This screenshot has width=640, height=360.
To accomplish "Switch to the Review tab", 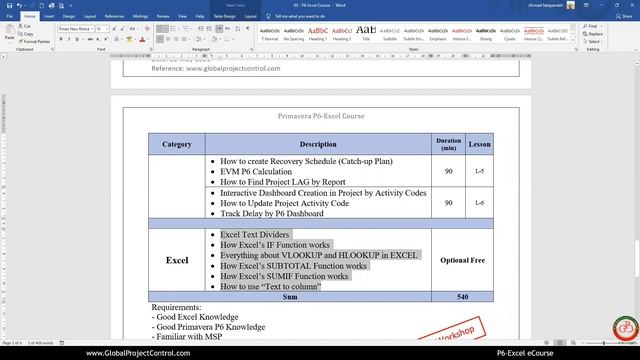I will point(163,16).
